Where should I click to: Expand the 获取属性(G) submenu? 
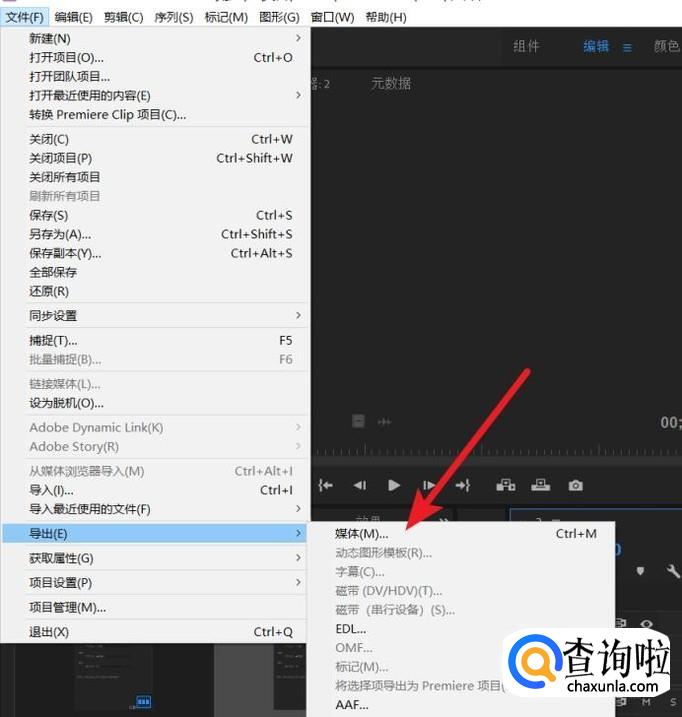[x=155, y=558]
